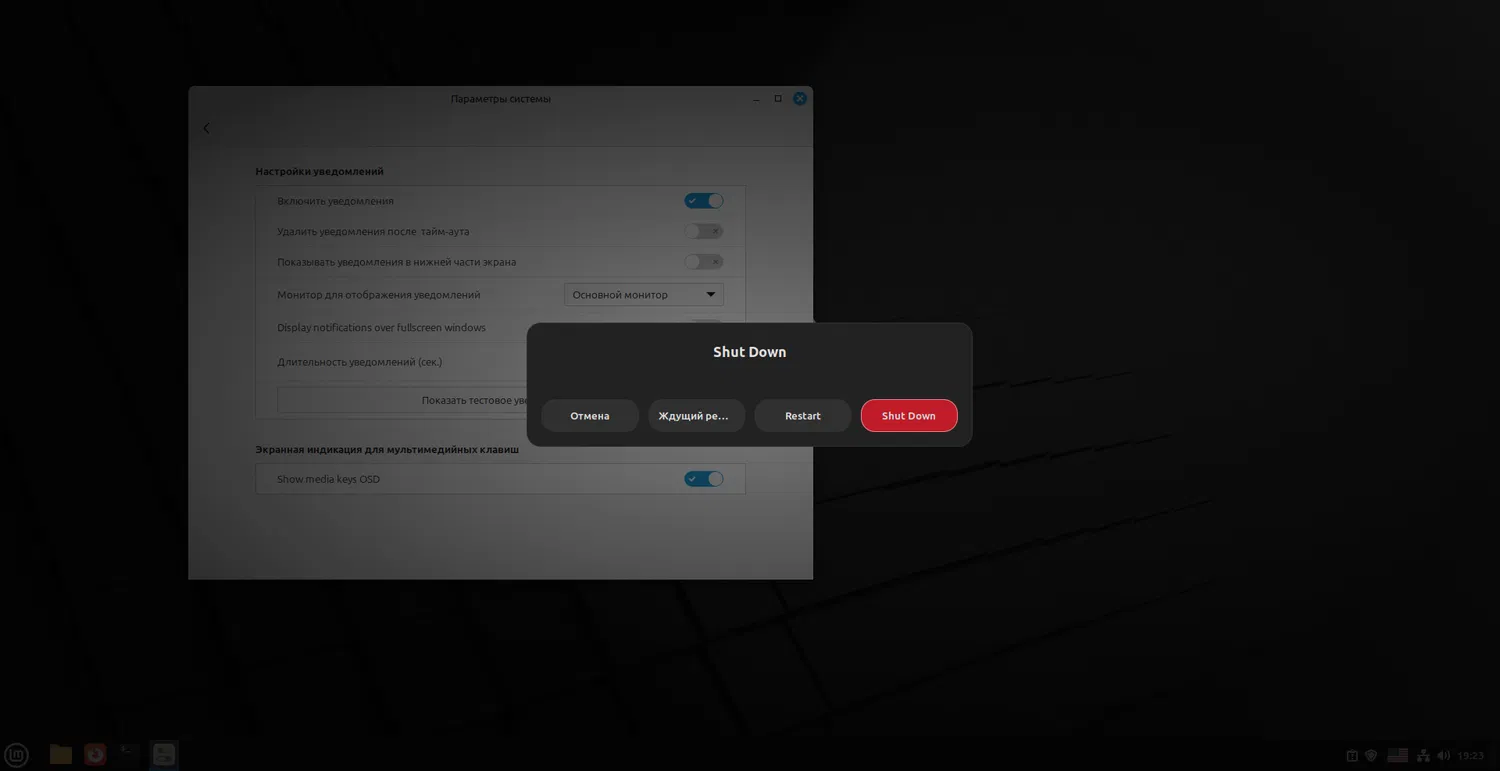Click the US flag keyboard layout indicator

[x=1398, y=756]
